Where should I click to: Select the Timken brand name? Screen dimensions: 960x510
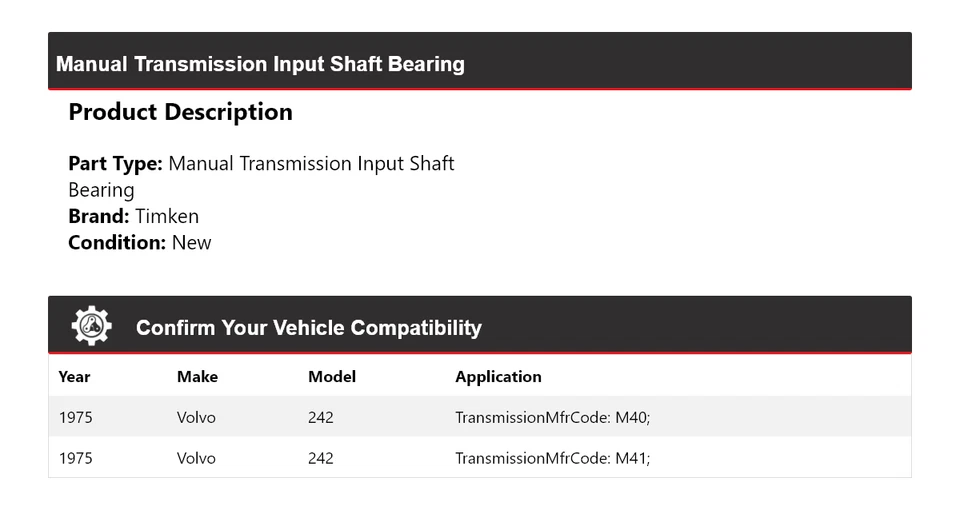(167, 216)
